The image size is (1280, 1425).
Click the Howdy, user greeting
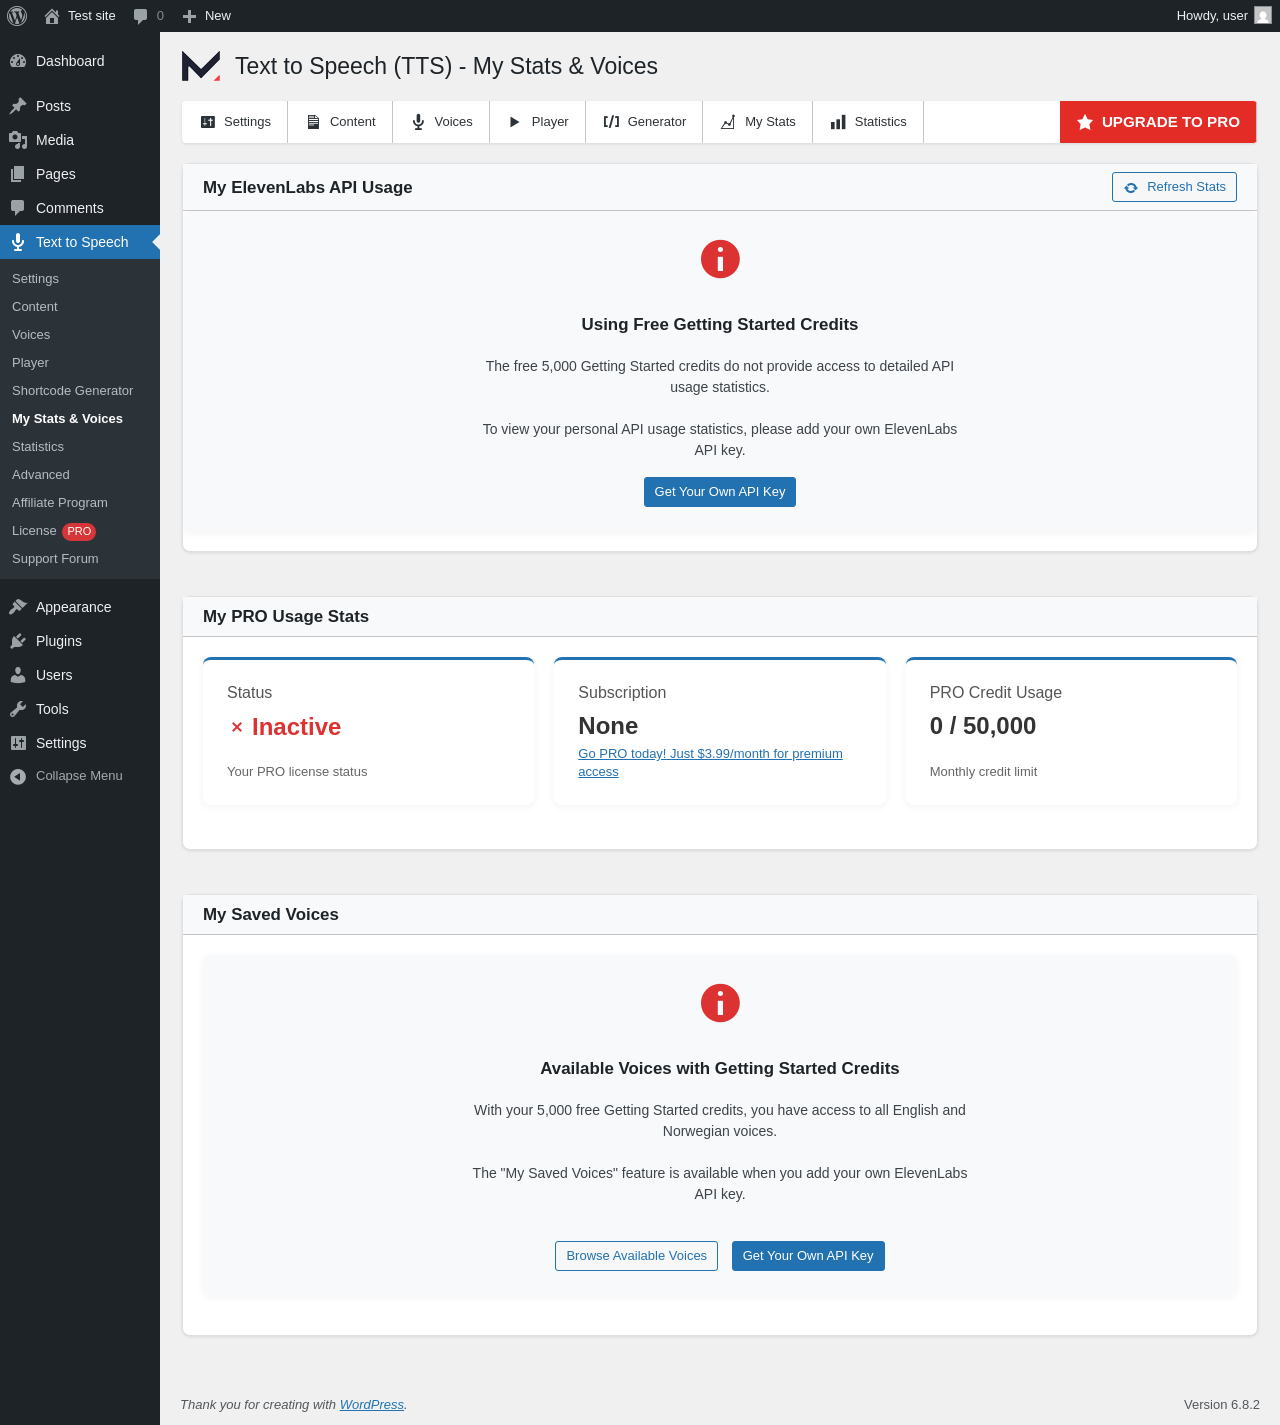pos(1212,16)
